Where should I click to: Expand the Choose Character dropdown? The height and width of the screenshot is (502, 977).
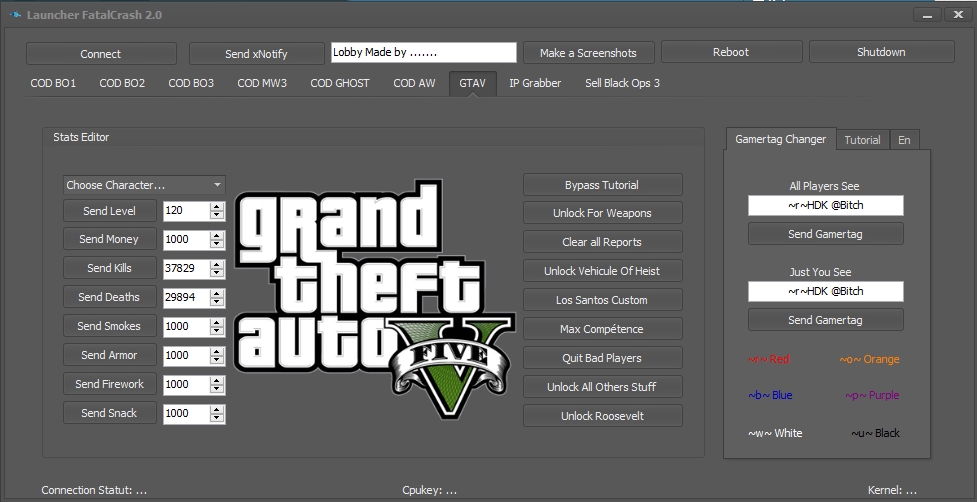pos(144,185)
